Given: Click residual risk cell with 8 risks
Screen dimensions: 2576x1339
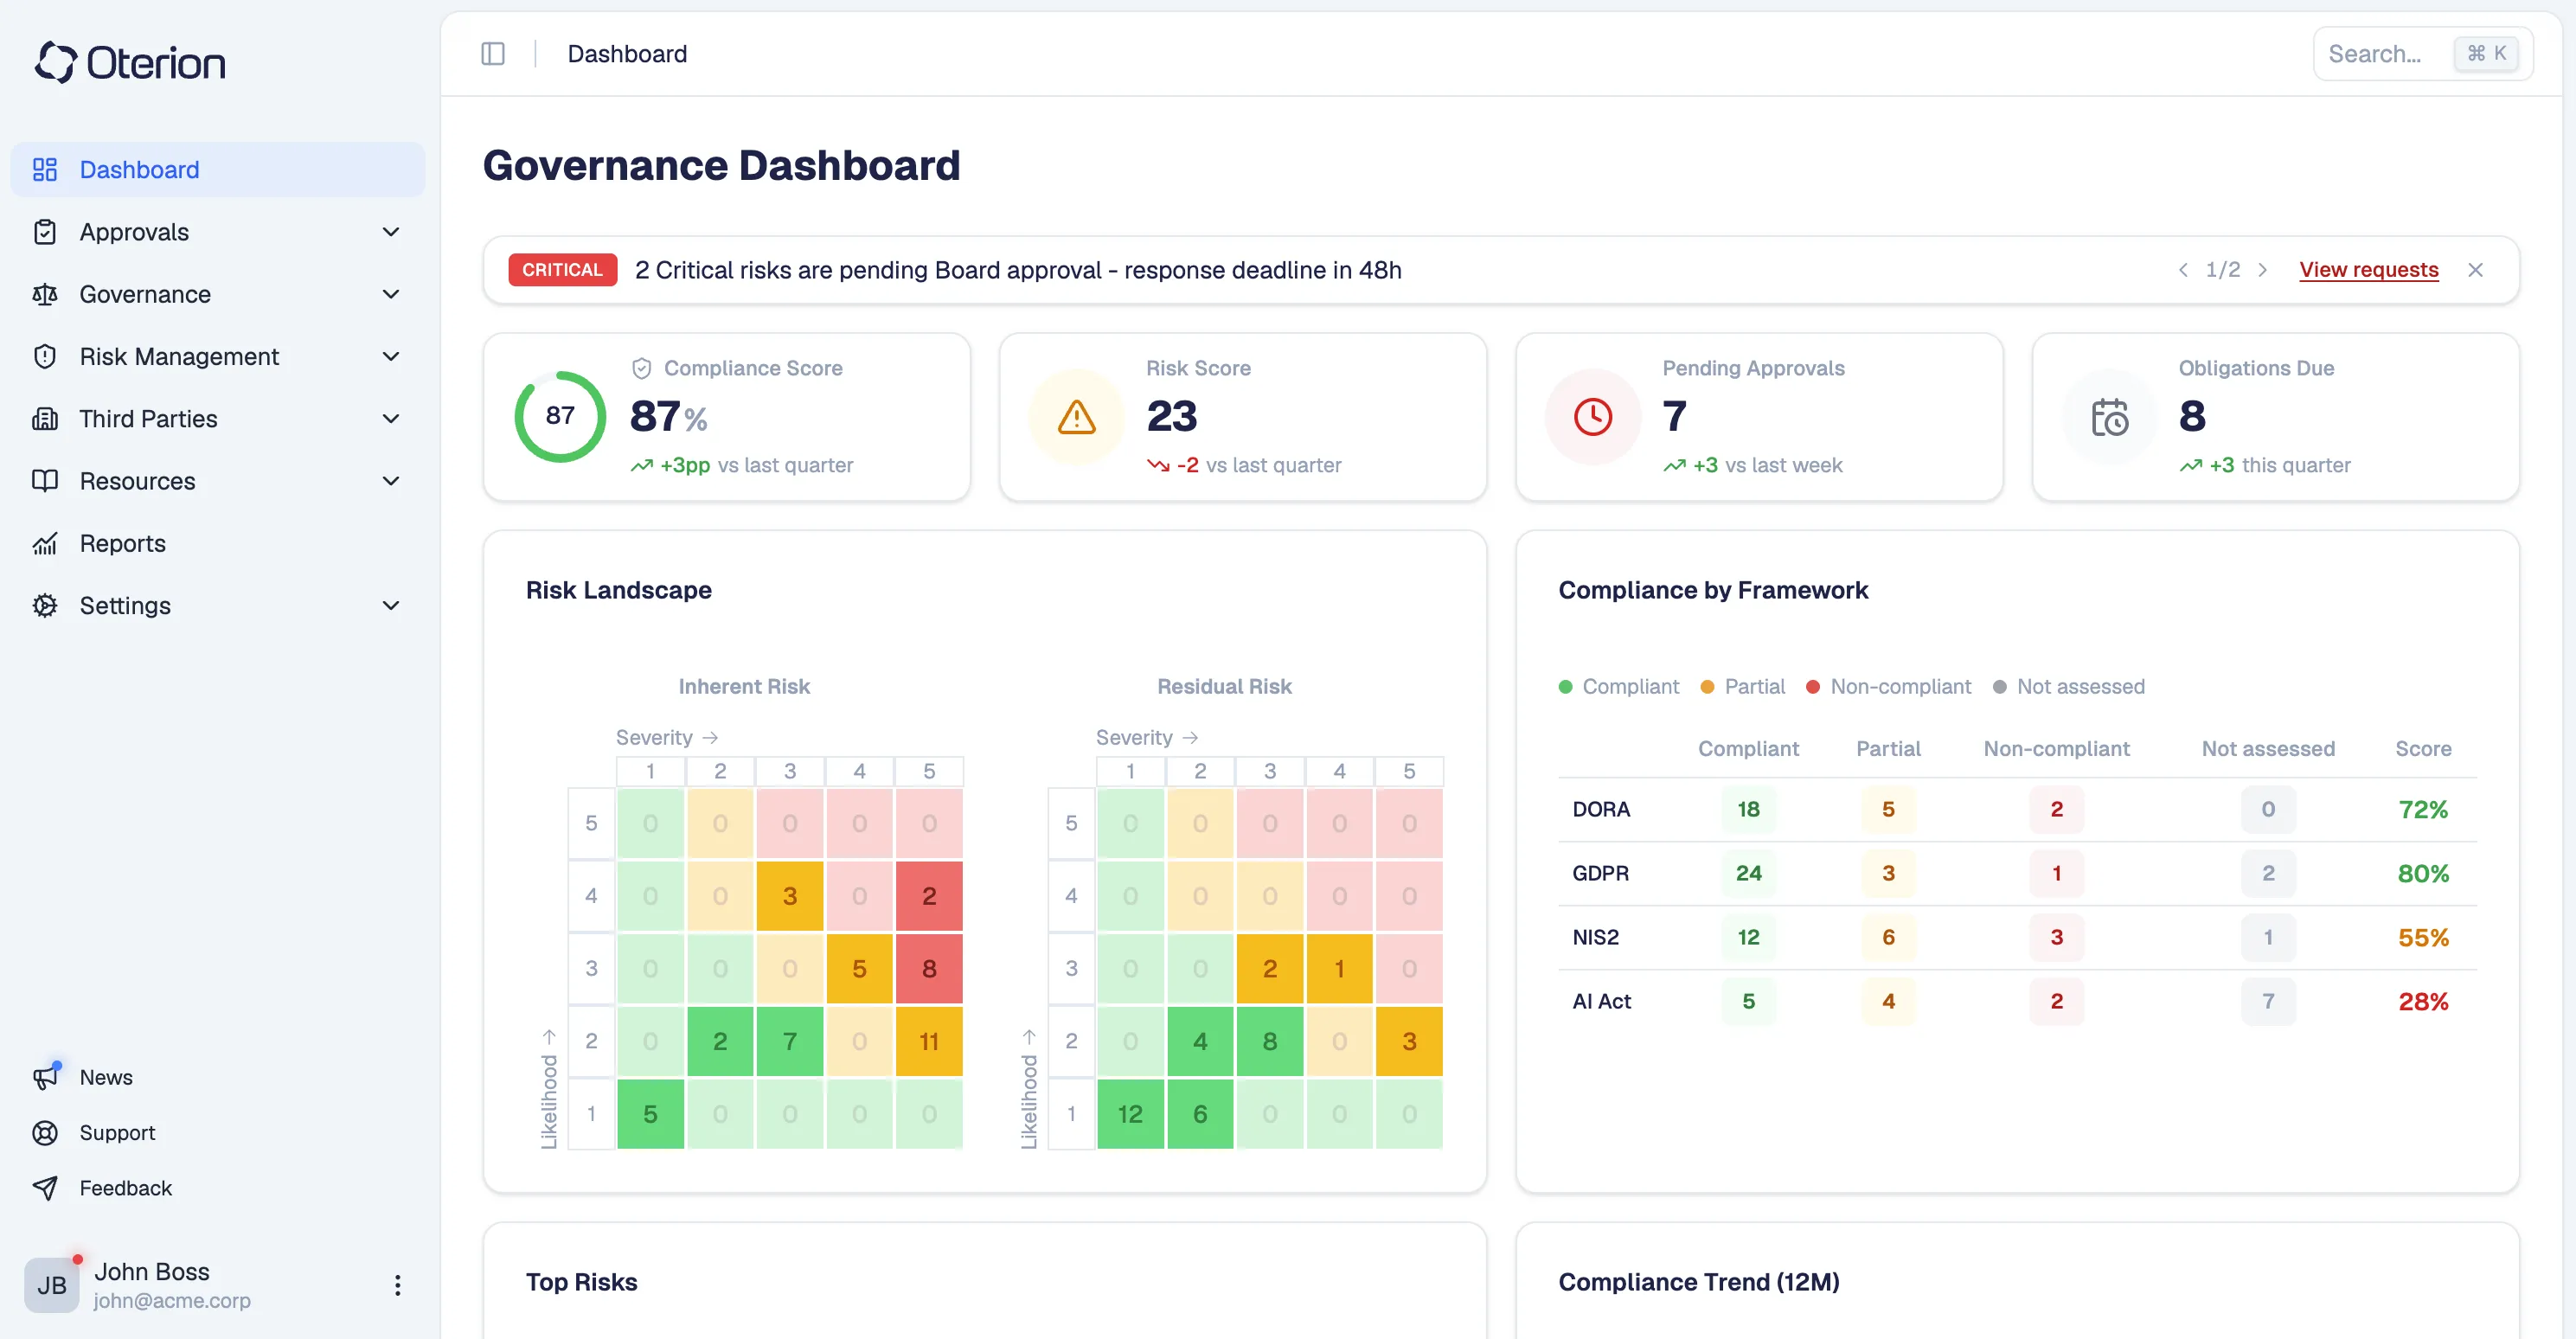Looking at the screenshot, I should click(1269, 1041).
